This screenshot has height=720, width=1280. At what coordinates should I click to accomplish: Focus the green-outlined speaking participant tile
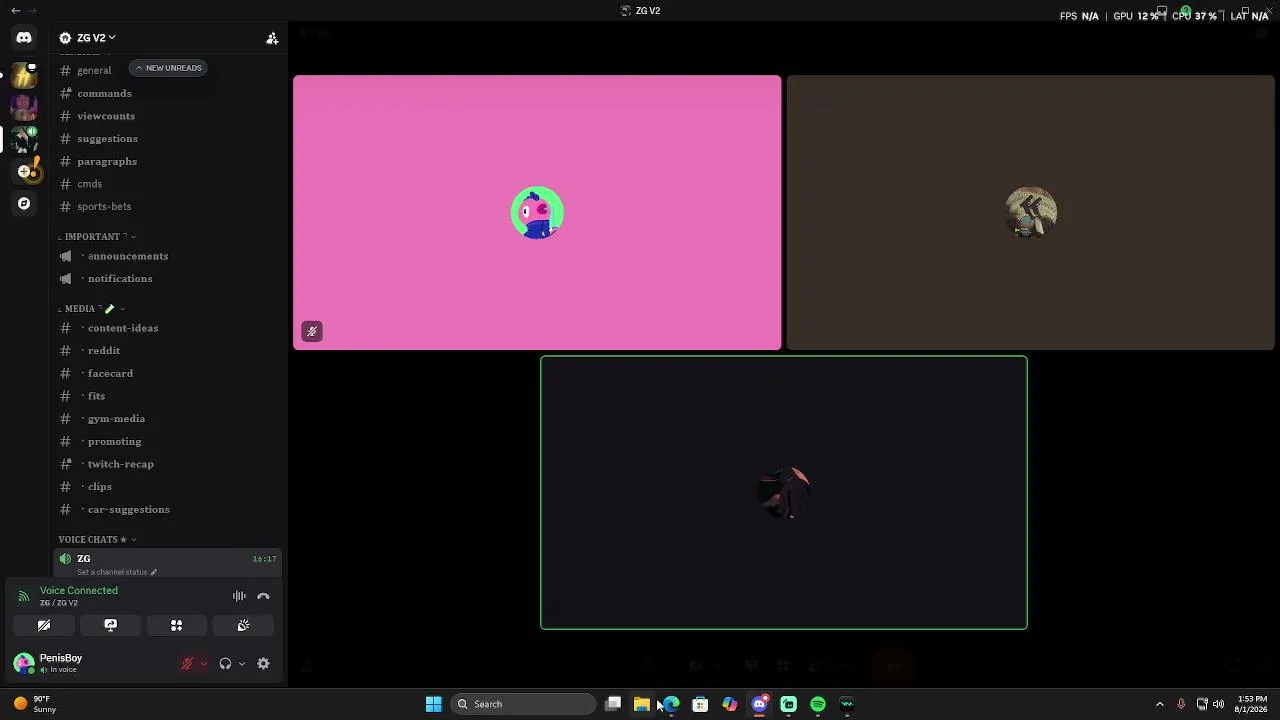[x=784, y=493]
